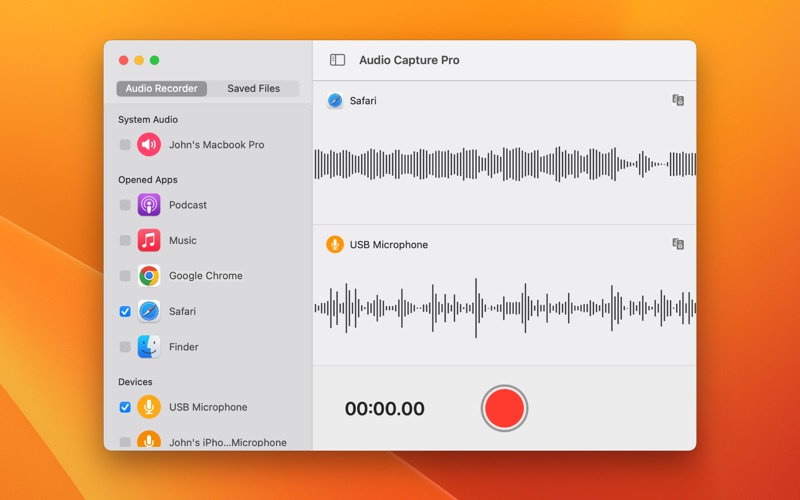Select John's iPho...Microphone label
The width and height of the screenshot is (800, 500).
[228, 442]
